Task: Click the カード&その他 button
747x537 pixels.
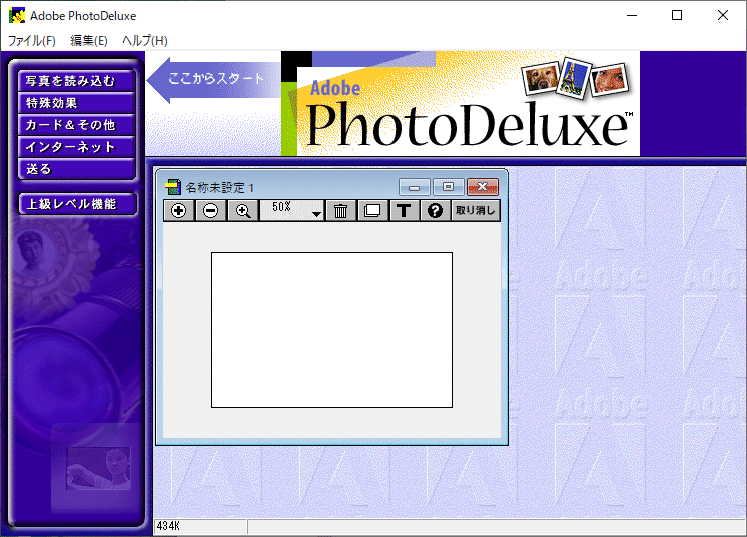Action: click(x=77, y=125)
